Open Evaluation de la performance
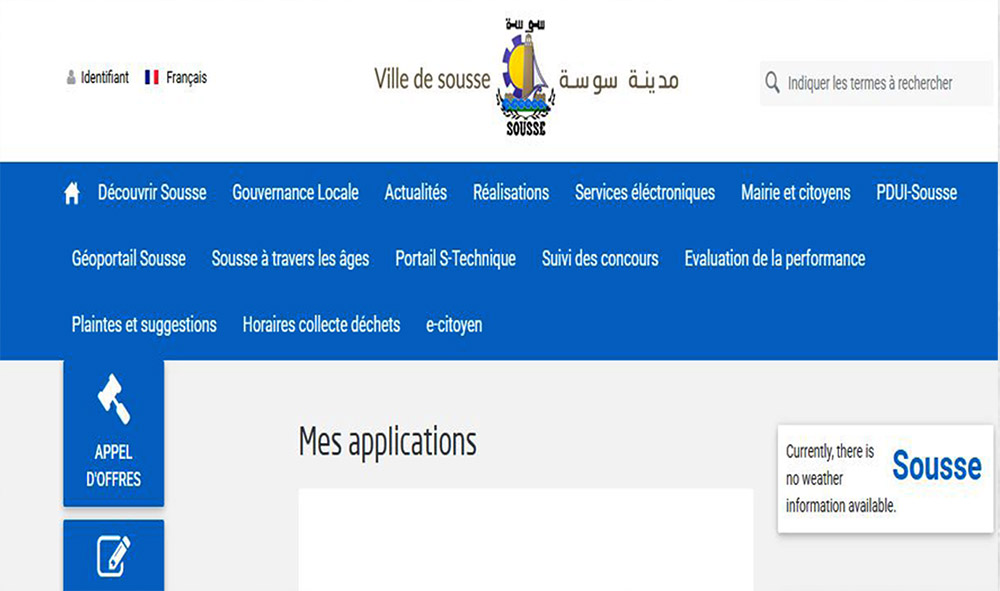The width and height of the screenshot is (1000, 591). point(775,259)
